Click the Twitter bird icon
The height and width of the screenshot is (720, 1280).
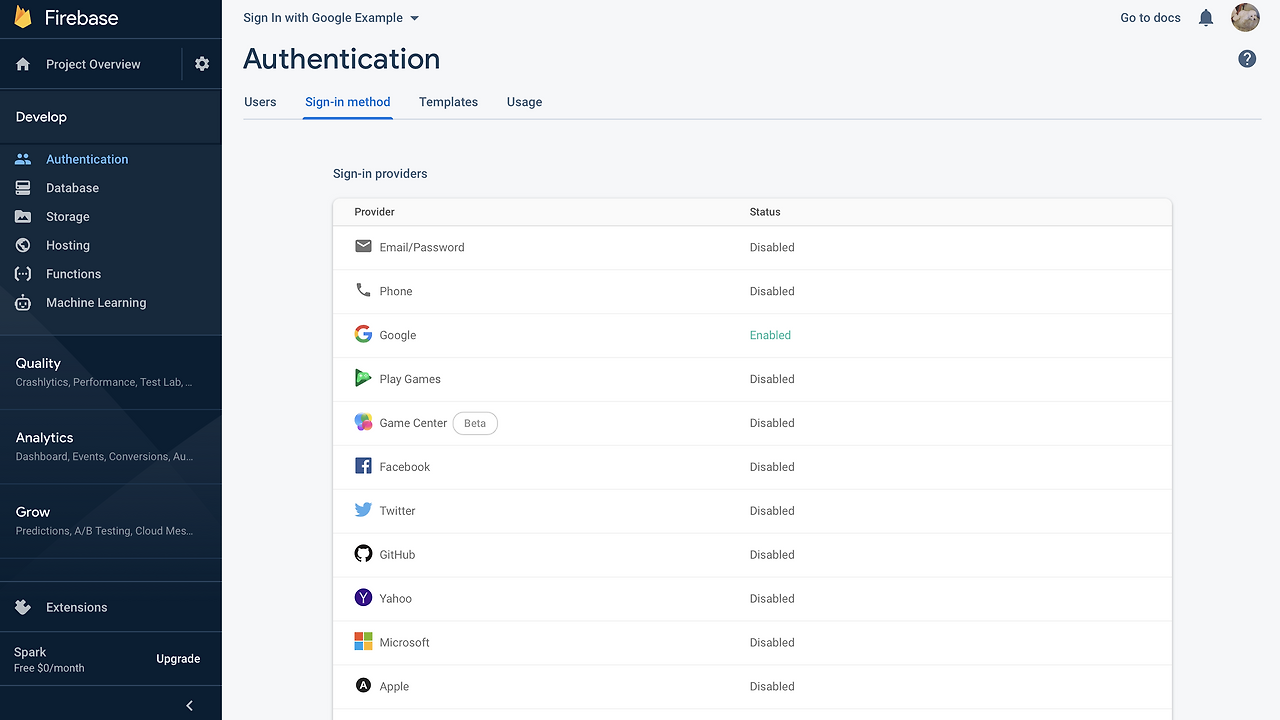(363, 510)
